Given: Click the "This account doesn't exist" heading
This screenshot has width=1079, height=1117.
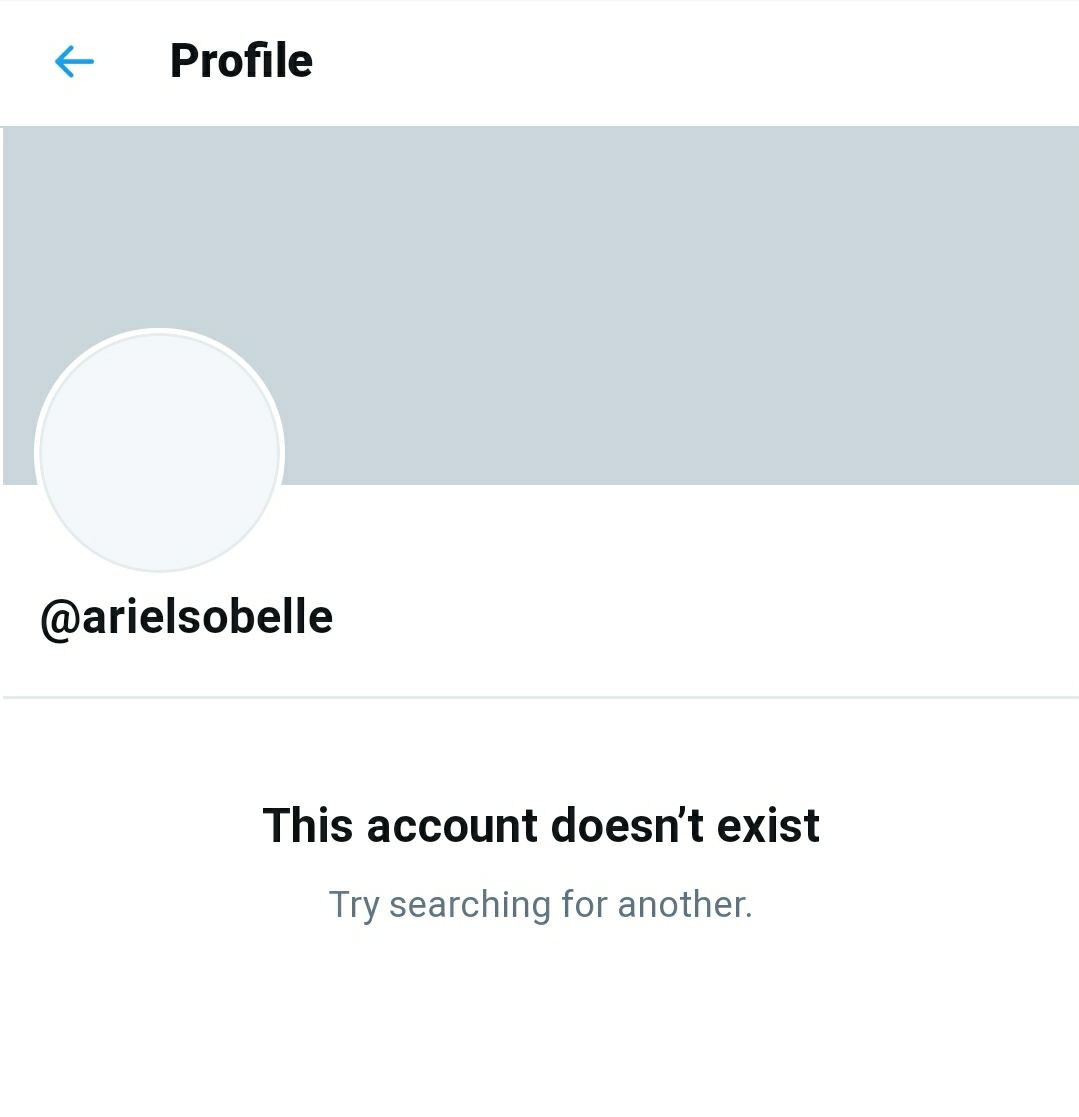Looking at the screenshot, I should coord(541,826).
